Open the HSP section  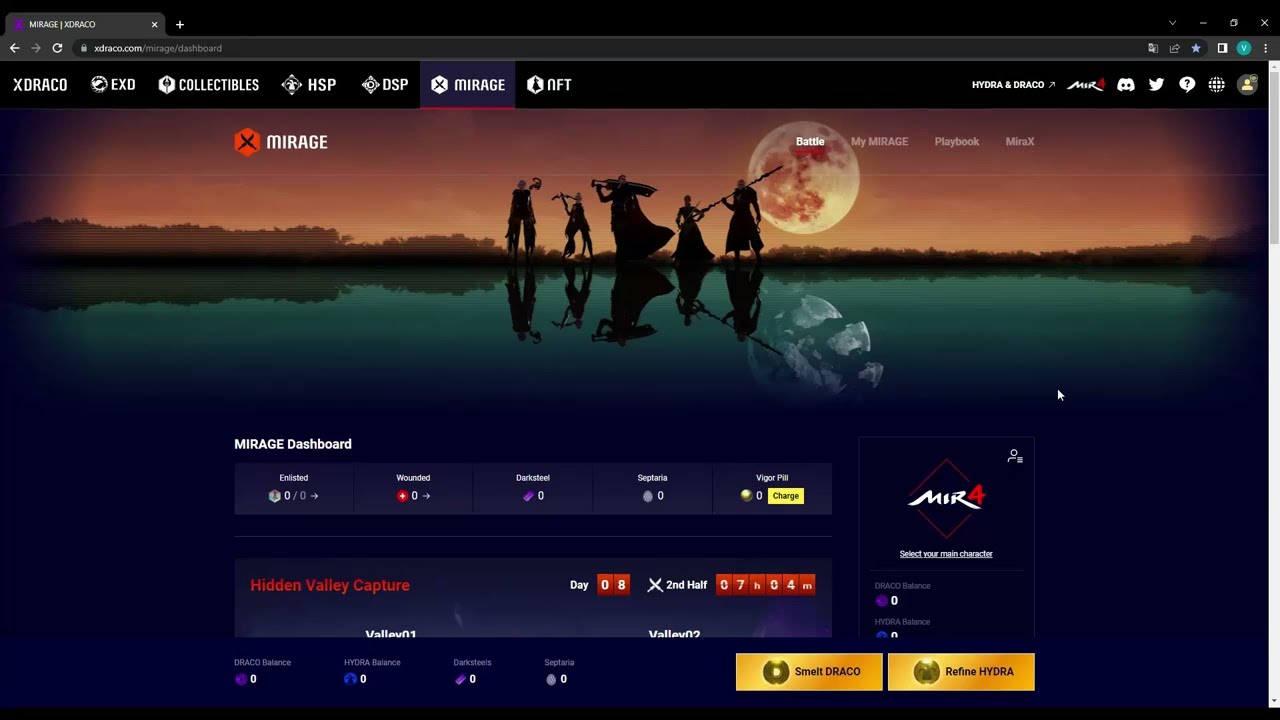[x=309, y=85]
